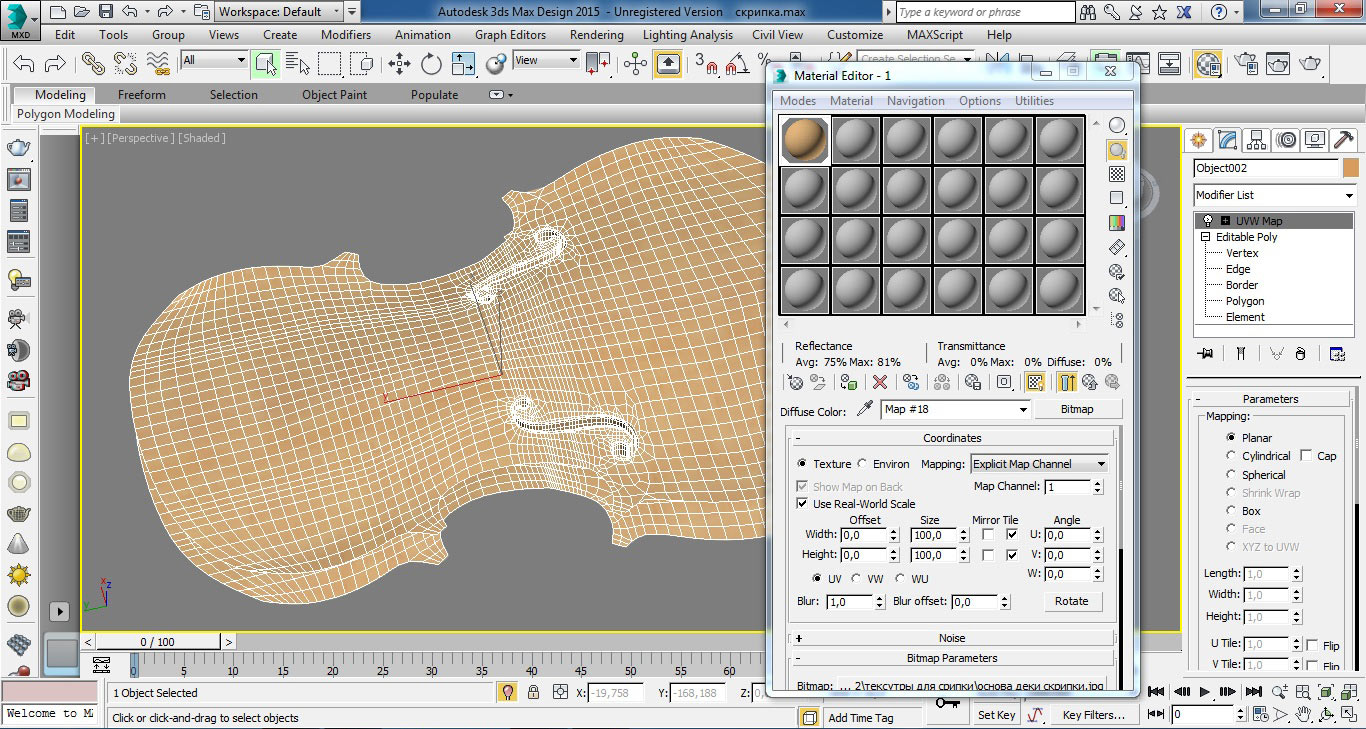Open the Hierarchy panel tab icon
This screenshot has height=729, width=1366.
click(x=1257, y=140)
